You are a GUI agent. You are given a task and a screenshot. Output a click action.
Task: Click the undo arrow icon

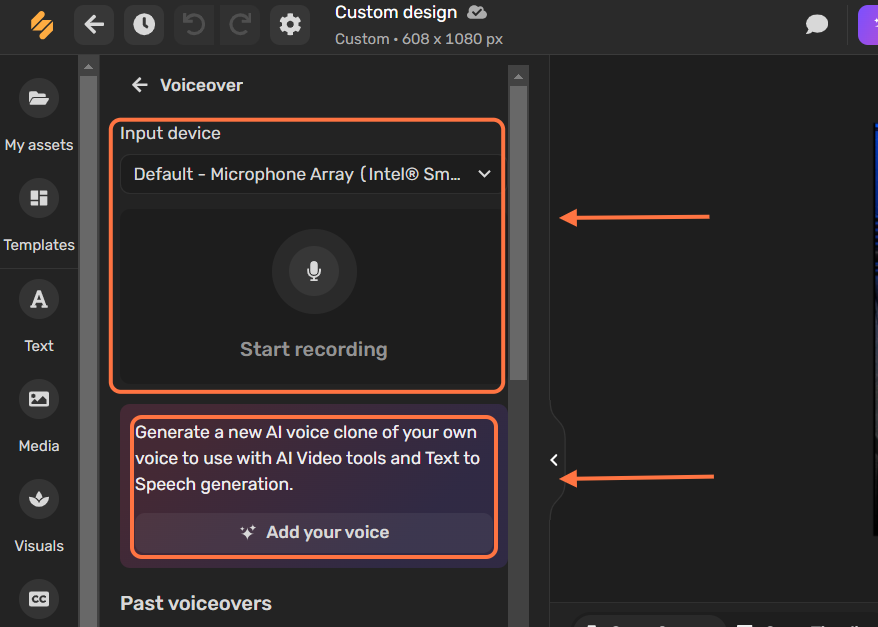tap(194, 25)
